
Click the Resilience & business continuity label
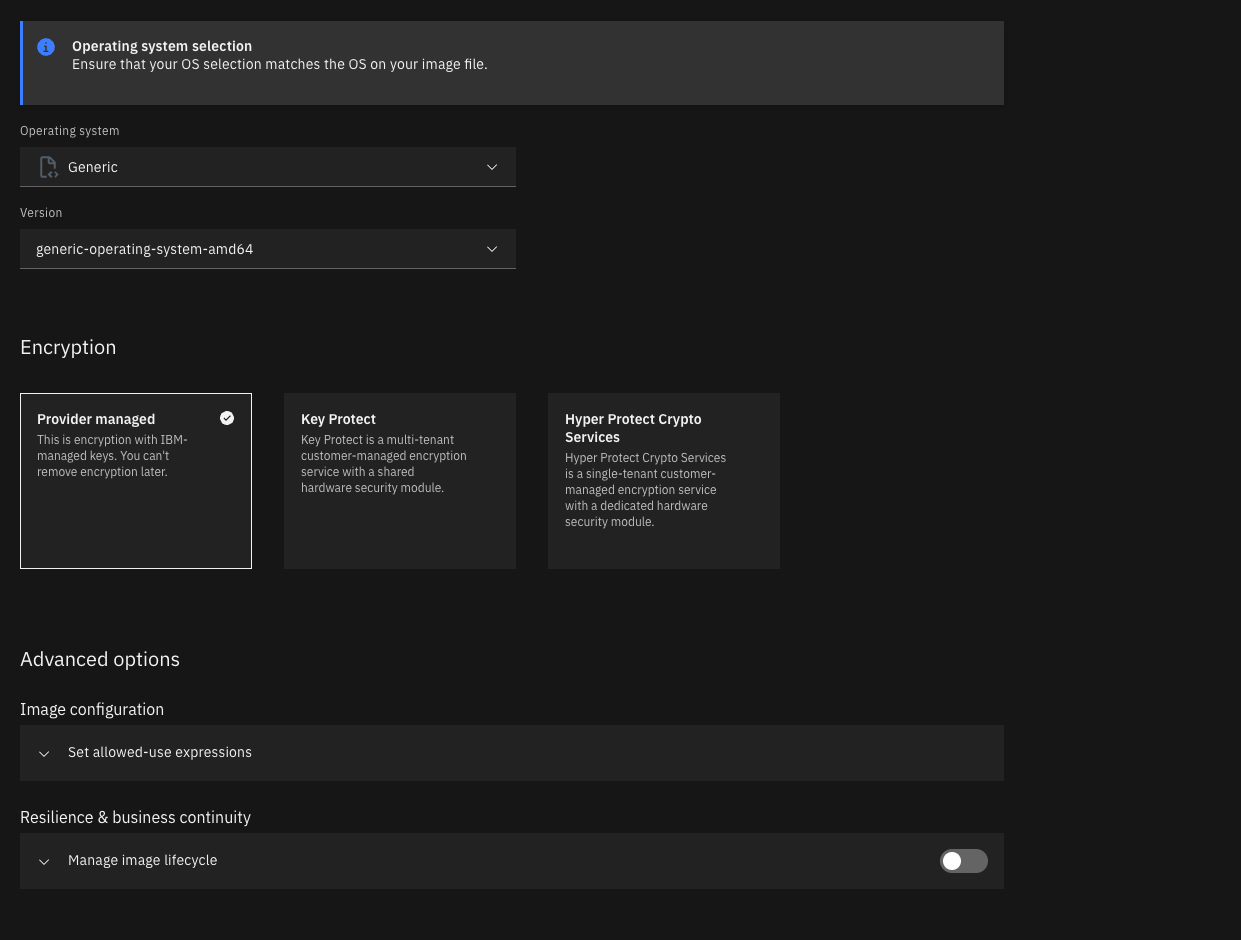coord(135,817)
